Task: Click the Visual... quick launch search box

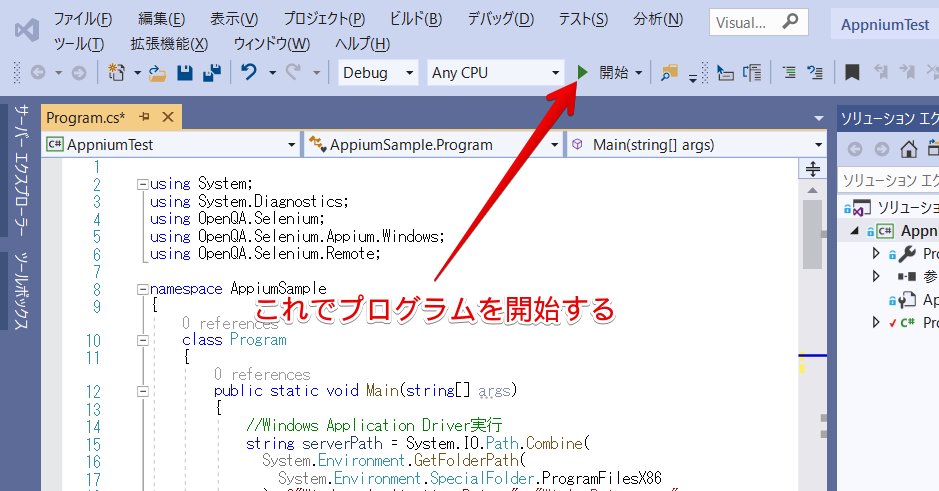Action: click(759, 23)
